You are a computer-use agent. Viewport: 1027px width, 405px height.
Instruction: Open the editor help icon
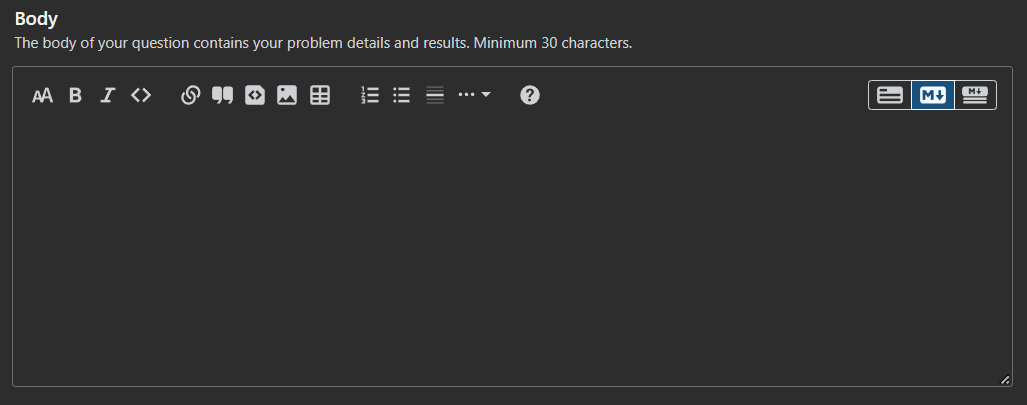tap(530, 96)
